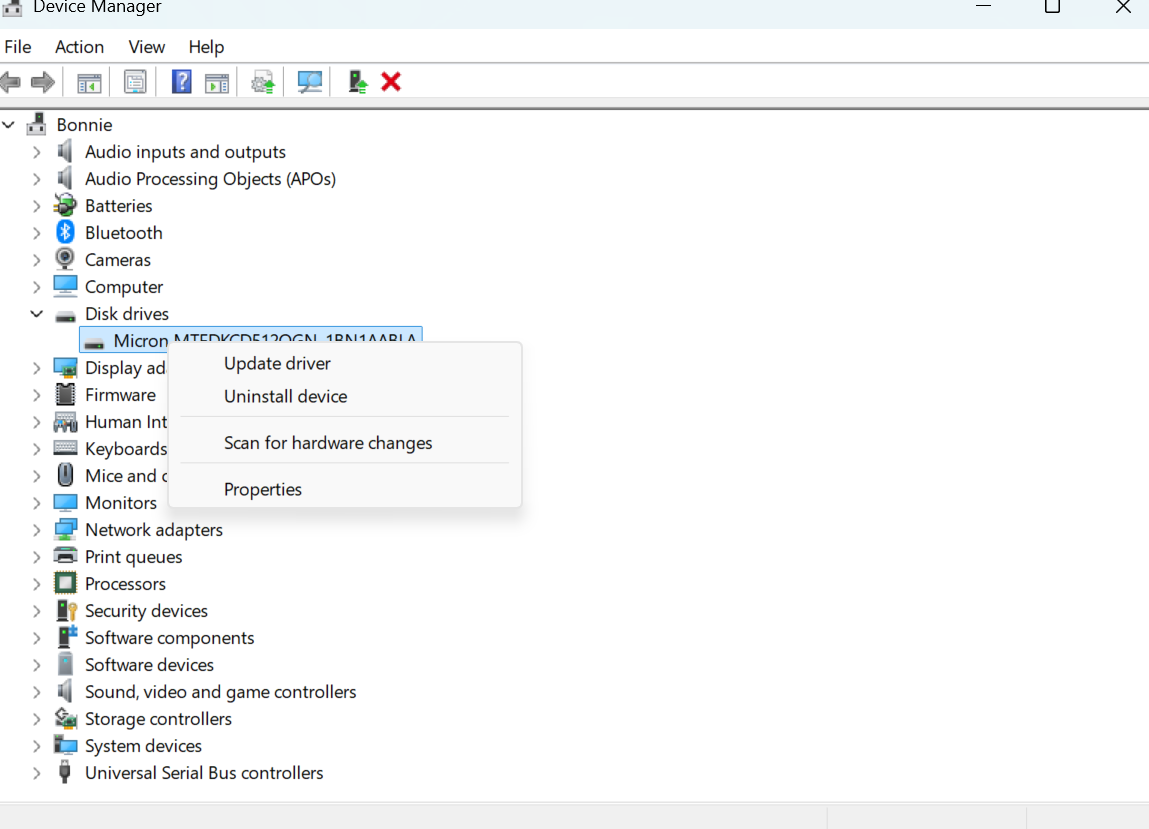The image size is (1149, 829).
Task: Click the Show/Hide Console Tree toolbar icon
Action: [x=89, y=82]
